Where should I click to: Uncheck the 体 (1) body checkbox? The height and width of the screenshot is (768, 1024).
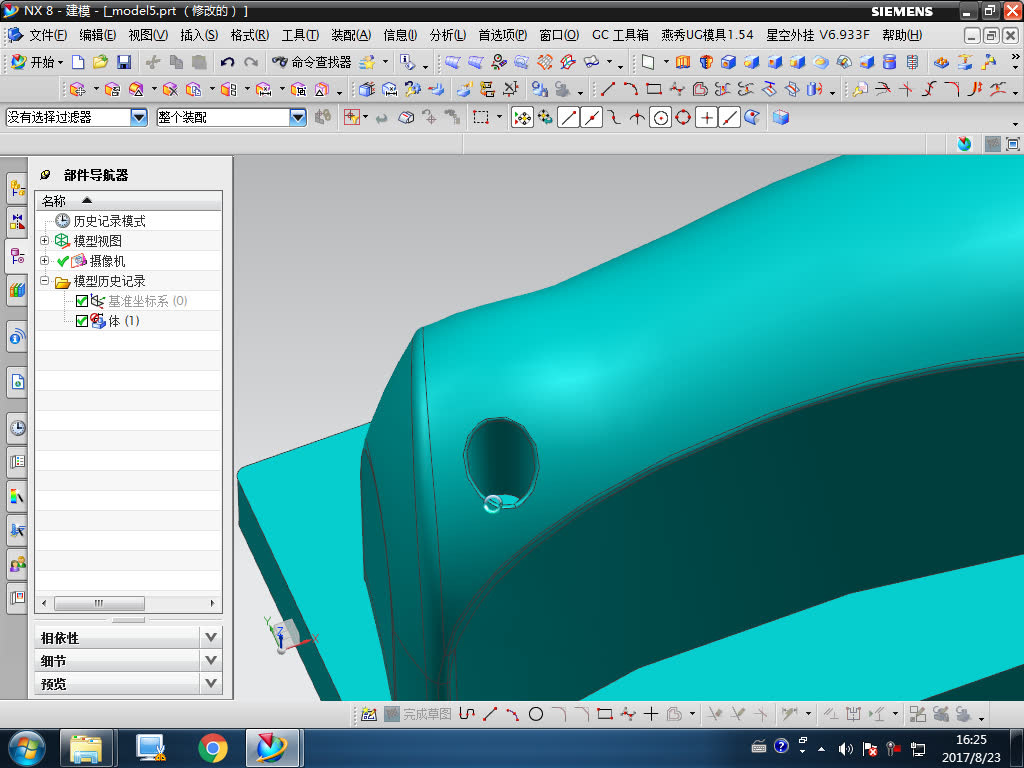click(82, 321)
